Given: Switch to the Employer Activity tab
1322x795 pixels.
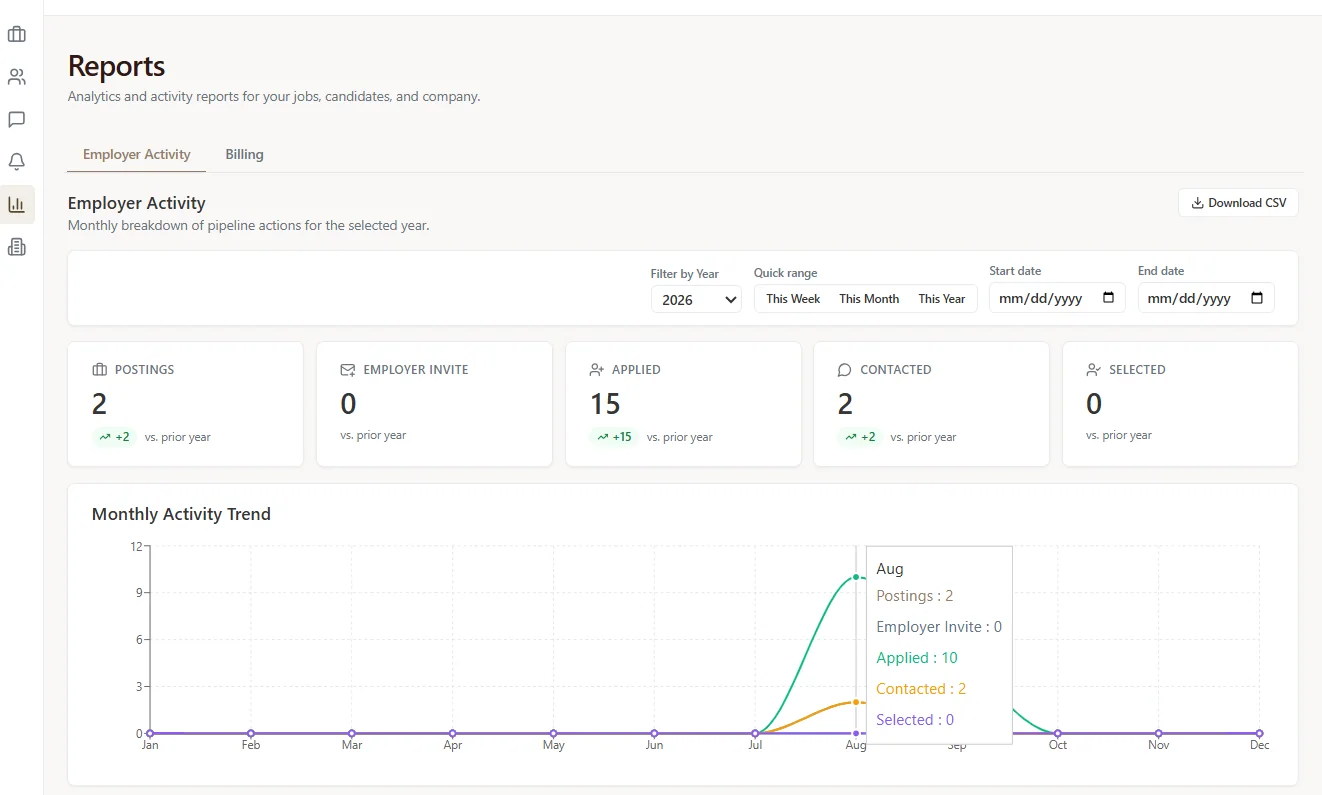Looking at the screenshot, I should [x=137, y=154].
